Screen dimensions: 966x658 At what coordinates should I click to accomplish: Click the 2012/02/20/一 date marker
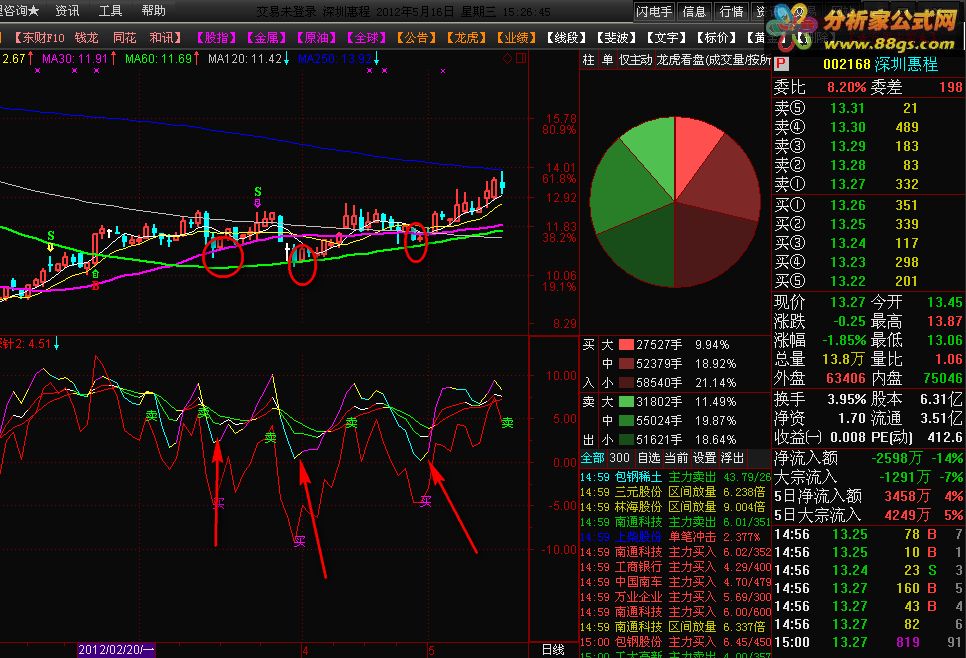click(116, 650)
